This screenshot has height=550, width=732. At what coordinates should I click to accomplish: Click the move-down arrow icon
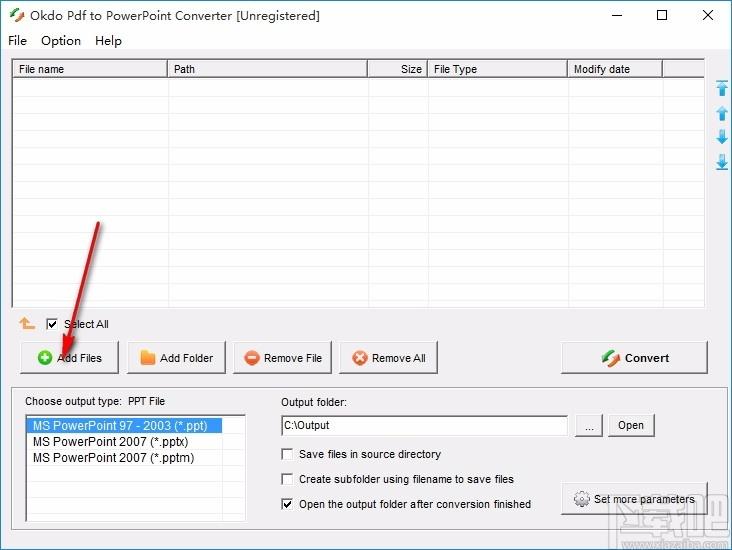click(x=722, y=137)
